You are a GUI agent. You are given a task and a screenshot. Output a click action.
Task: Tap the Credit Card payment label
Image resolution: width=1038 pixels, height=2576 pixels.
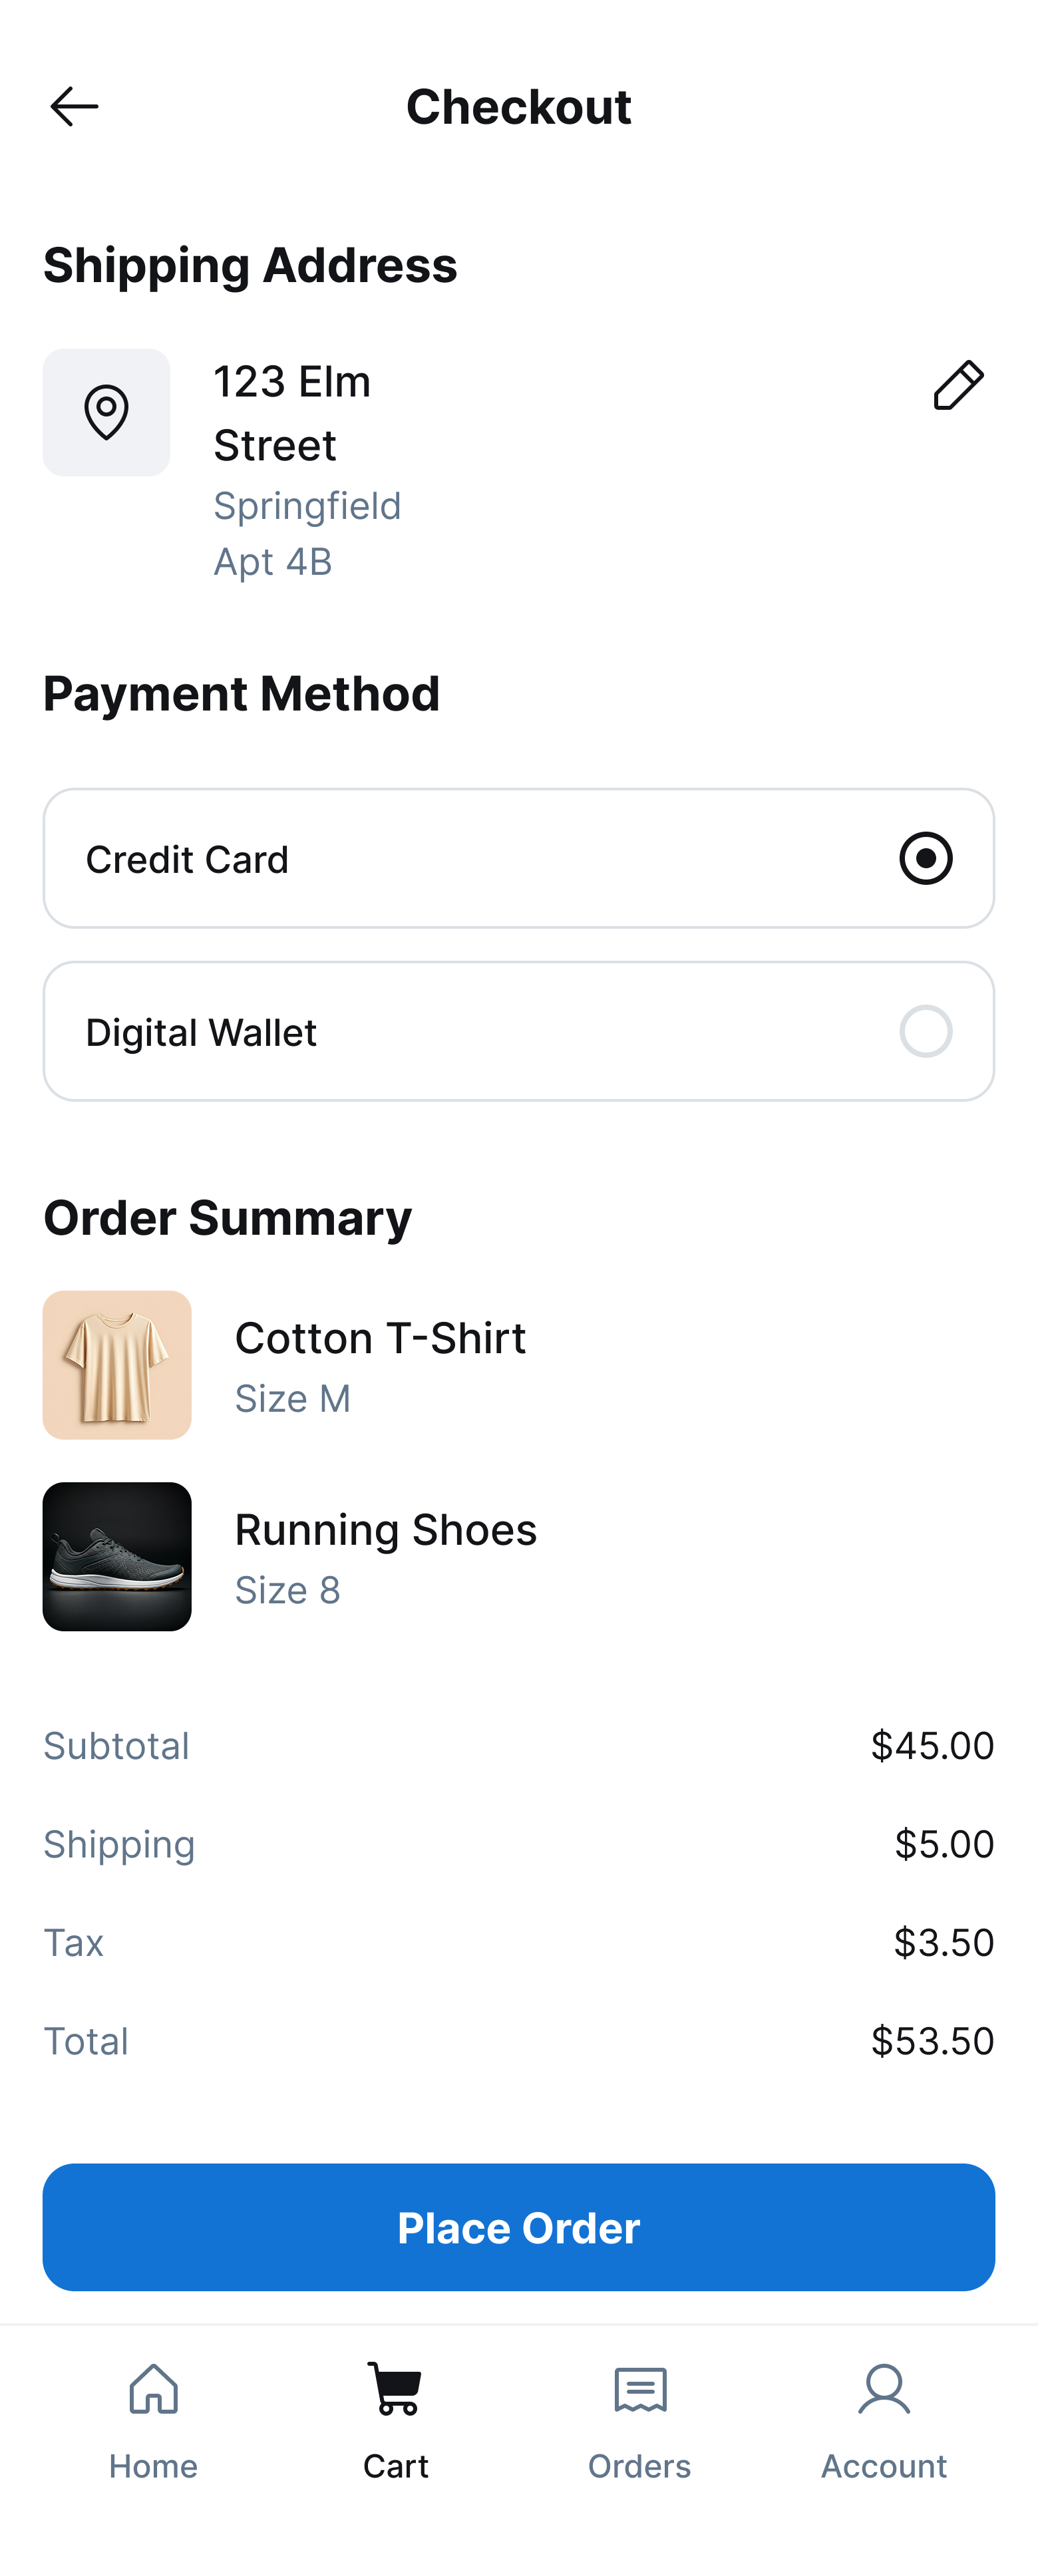(x=187, y=859)
